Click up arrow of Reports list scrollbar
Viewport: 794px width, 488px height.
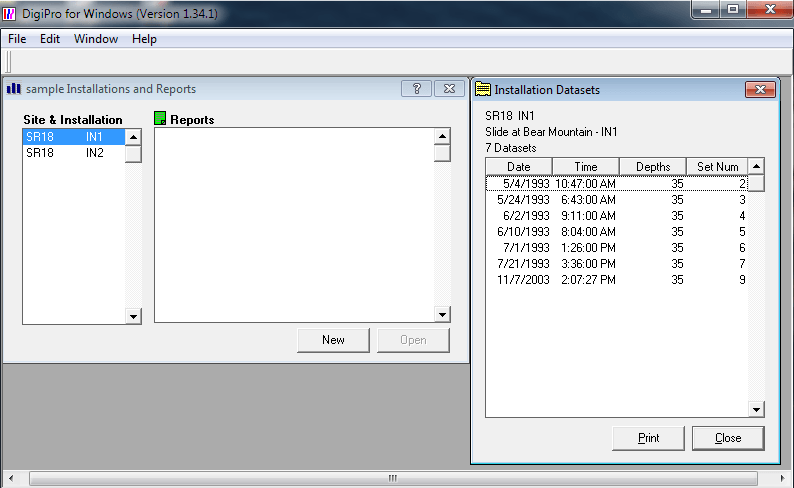pos(442,136)
